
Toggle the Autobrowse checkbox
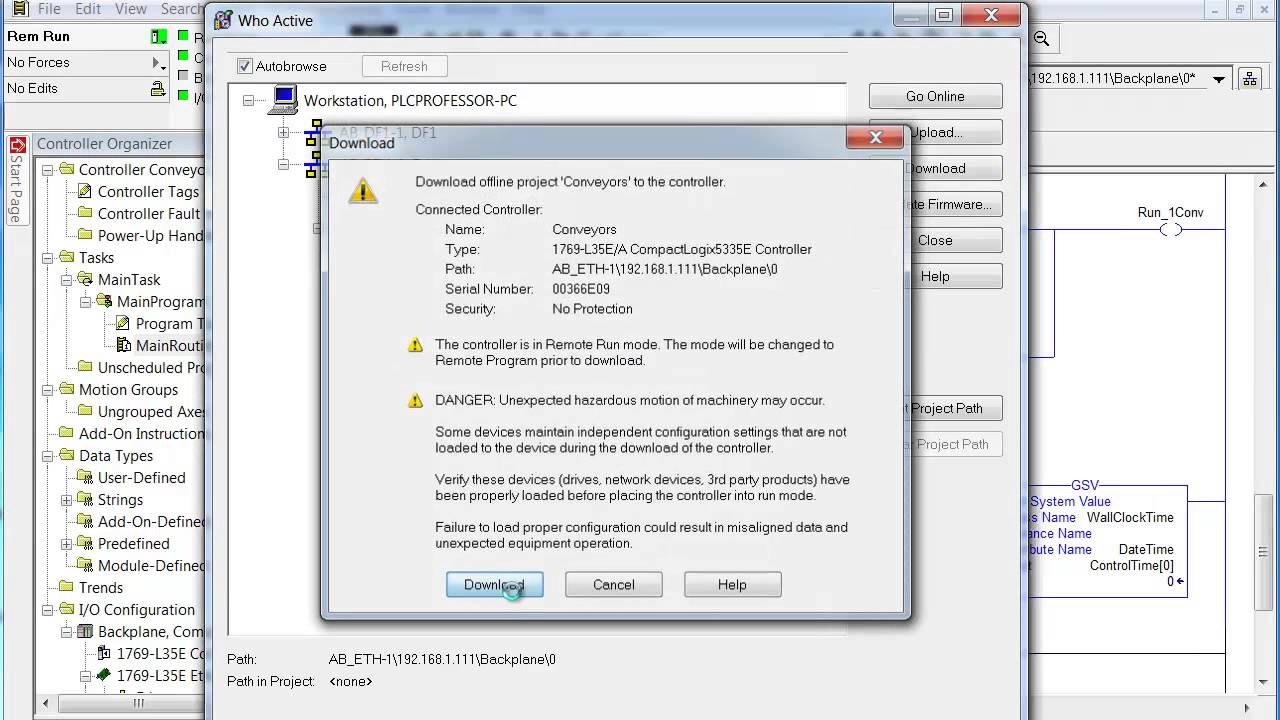(x=245, y=66)
